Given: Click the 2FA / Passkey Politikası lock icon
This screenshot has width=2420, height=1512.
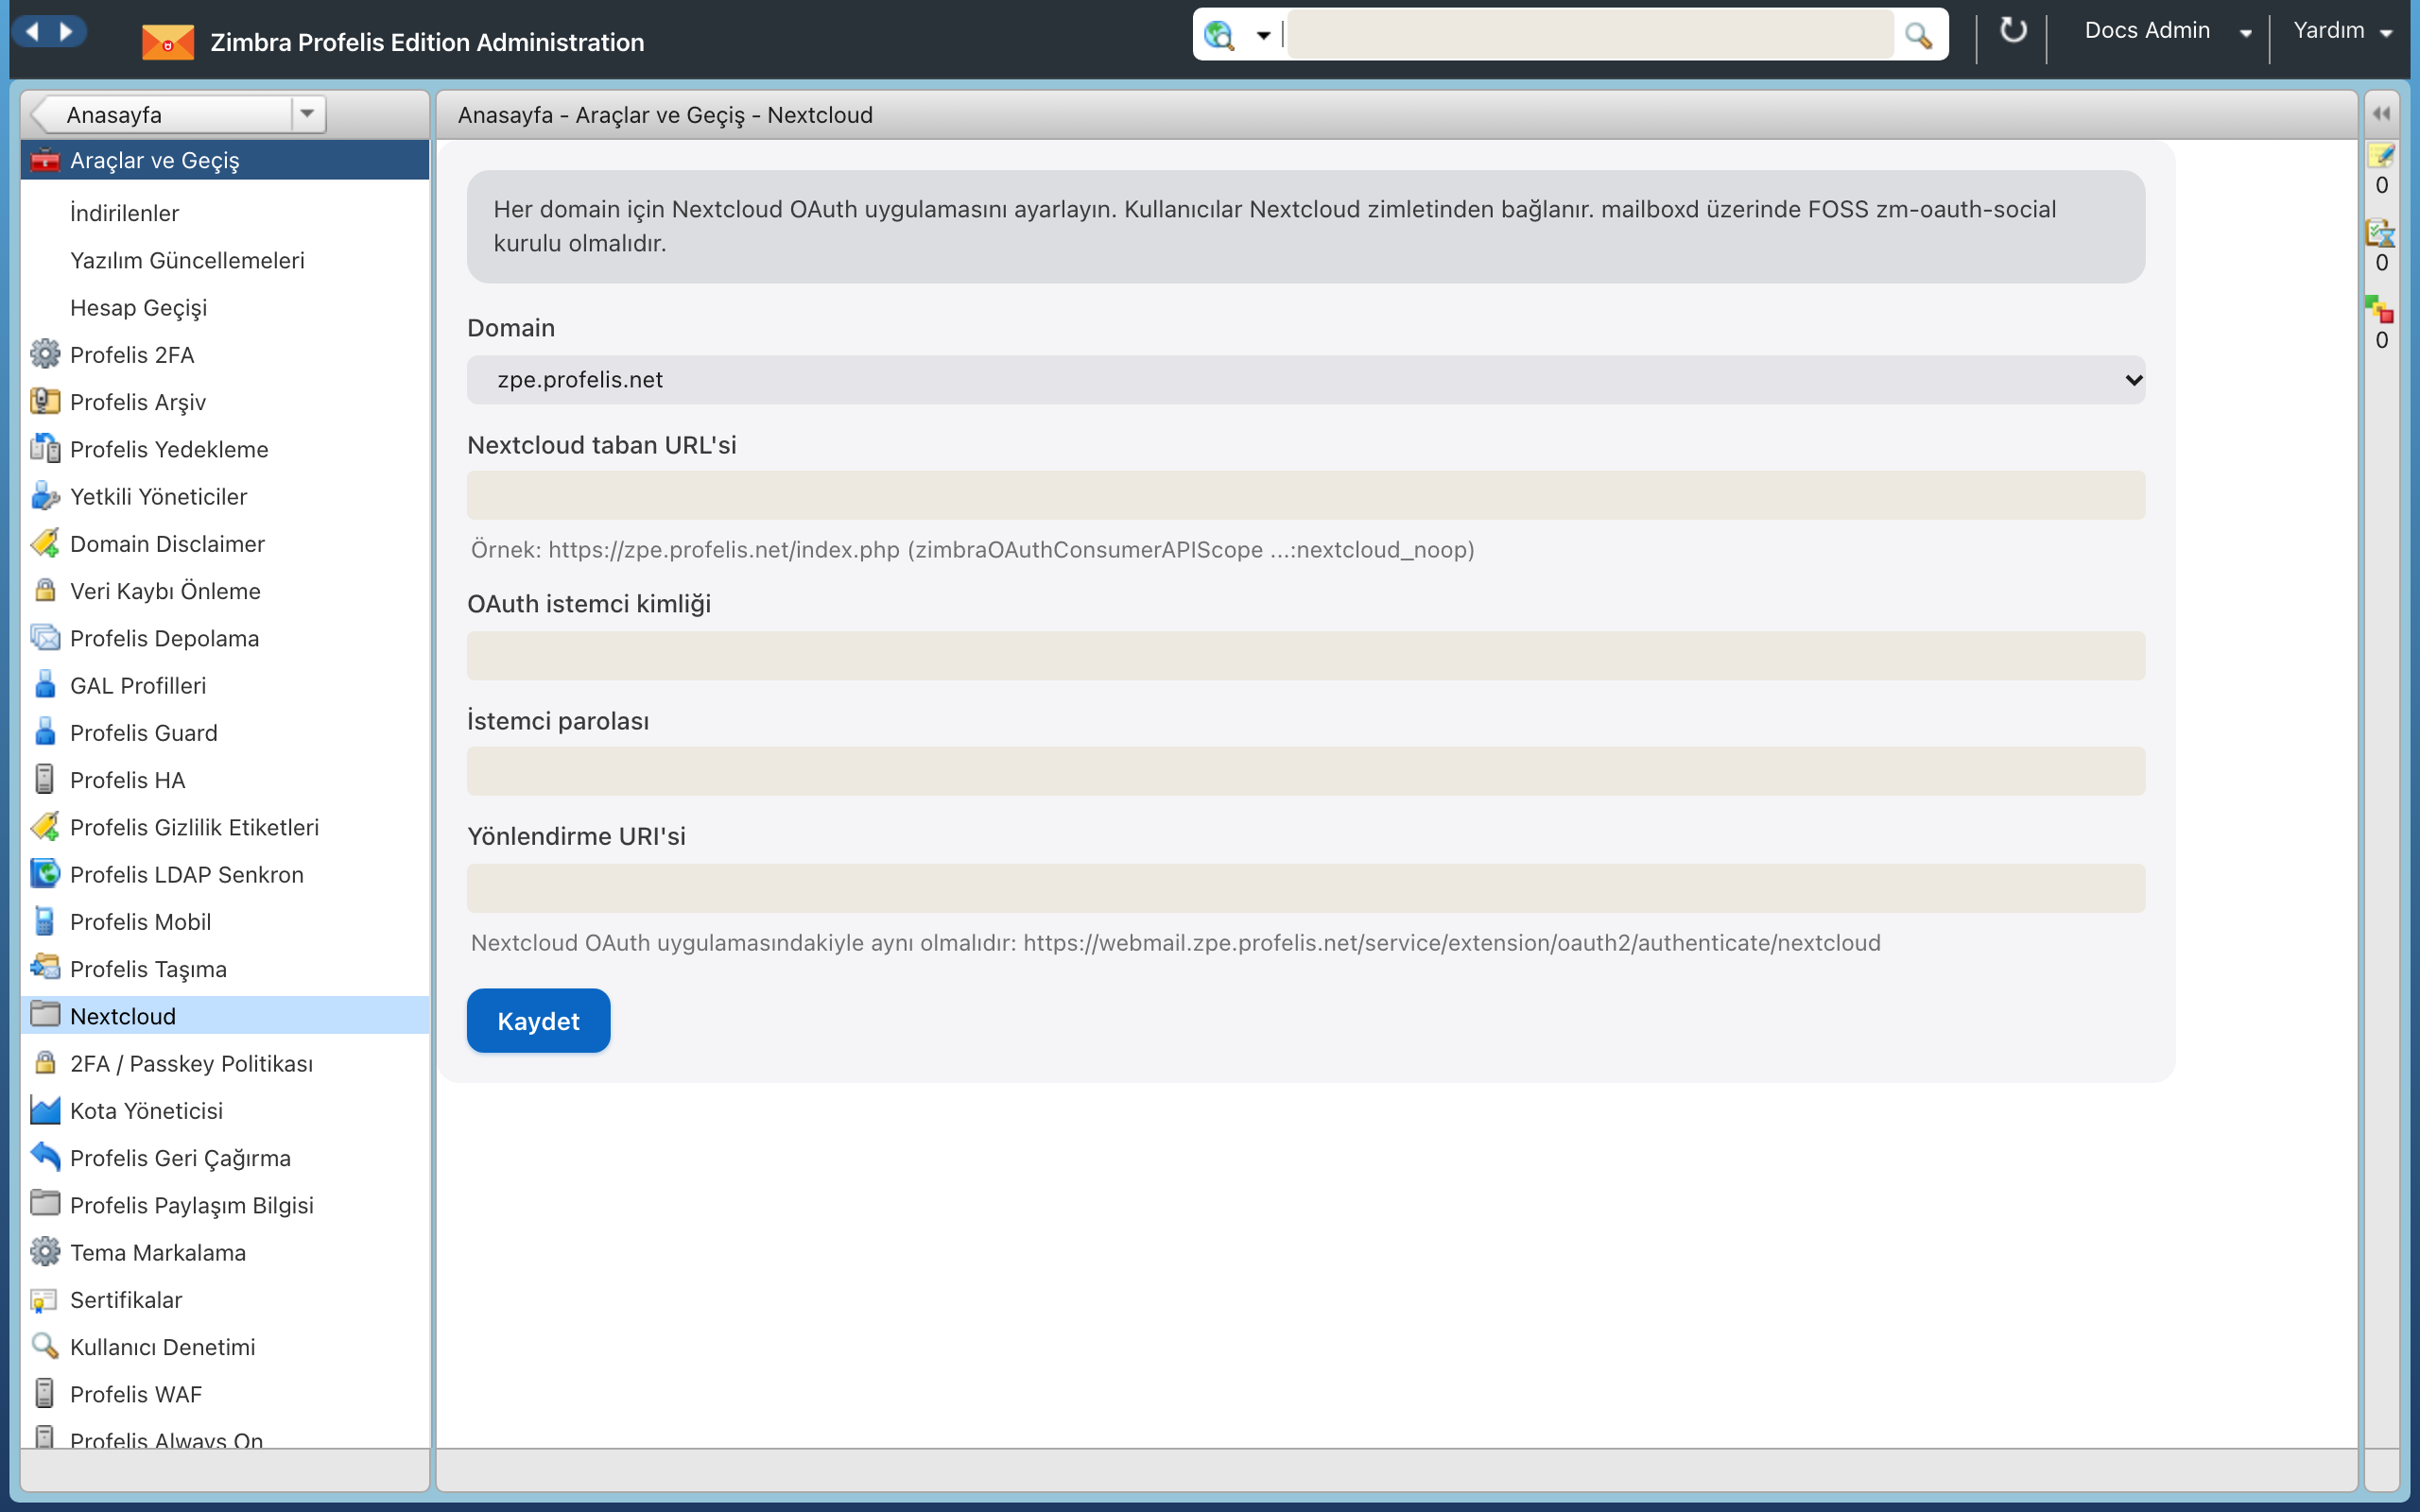Looking at the screenshot, I should coord(45,1062).
